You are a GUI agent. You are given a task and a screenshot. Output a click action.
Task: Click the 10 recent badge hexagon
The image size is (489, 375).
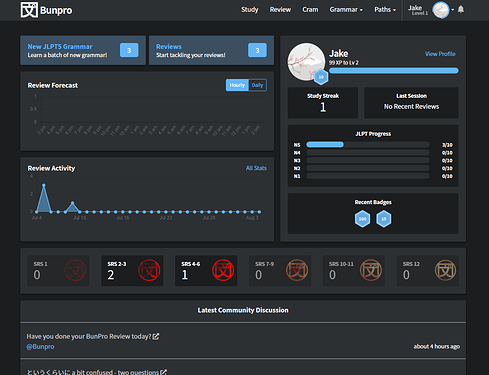[384, 219]
